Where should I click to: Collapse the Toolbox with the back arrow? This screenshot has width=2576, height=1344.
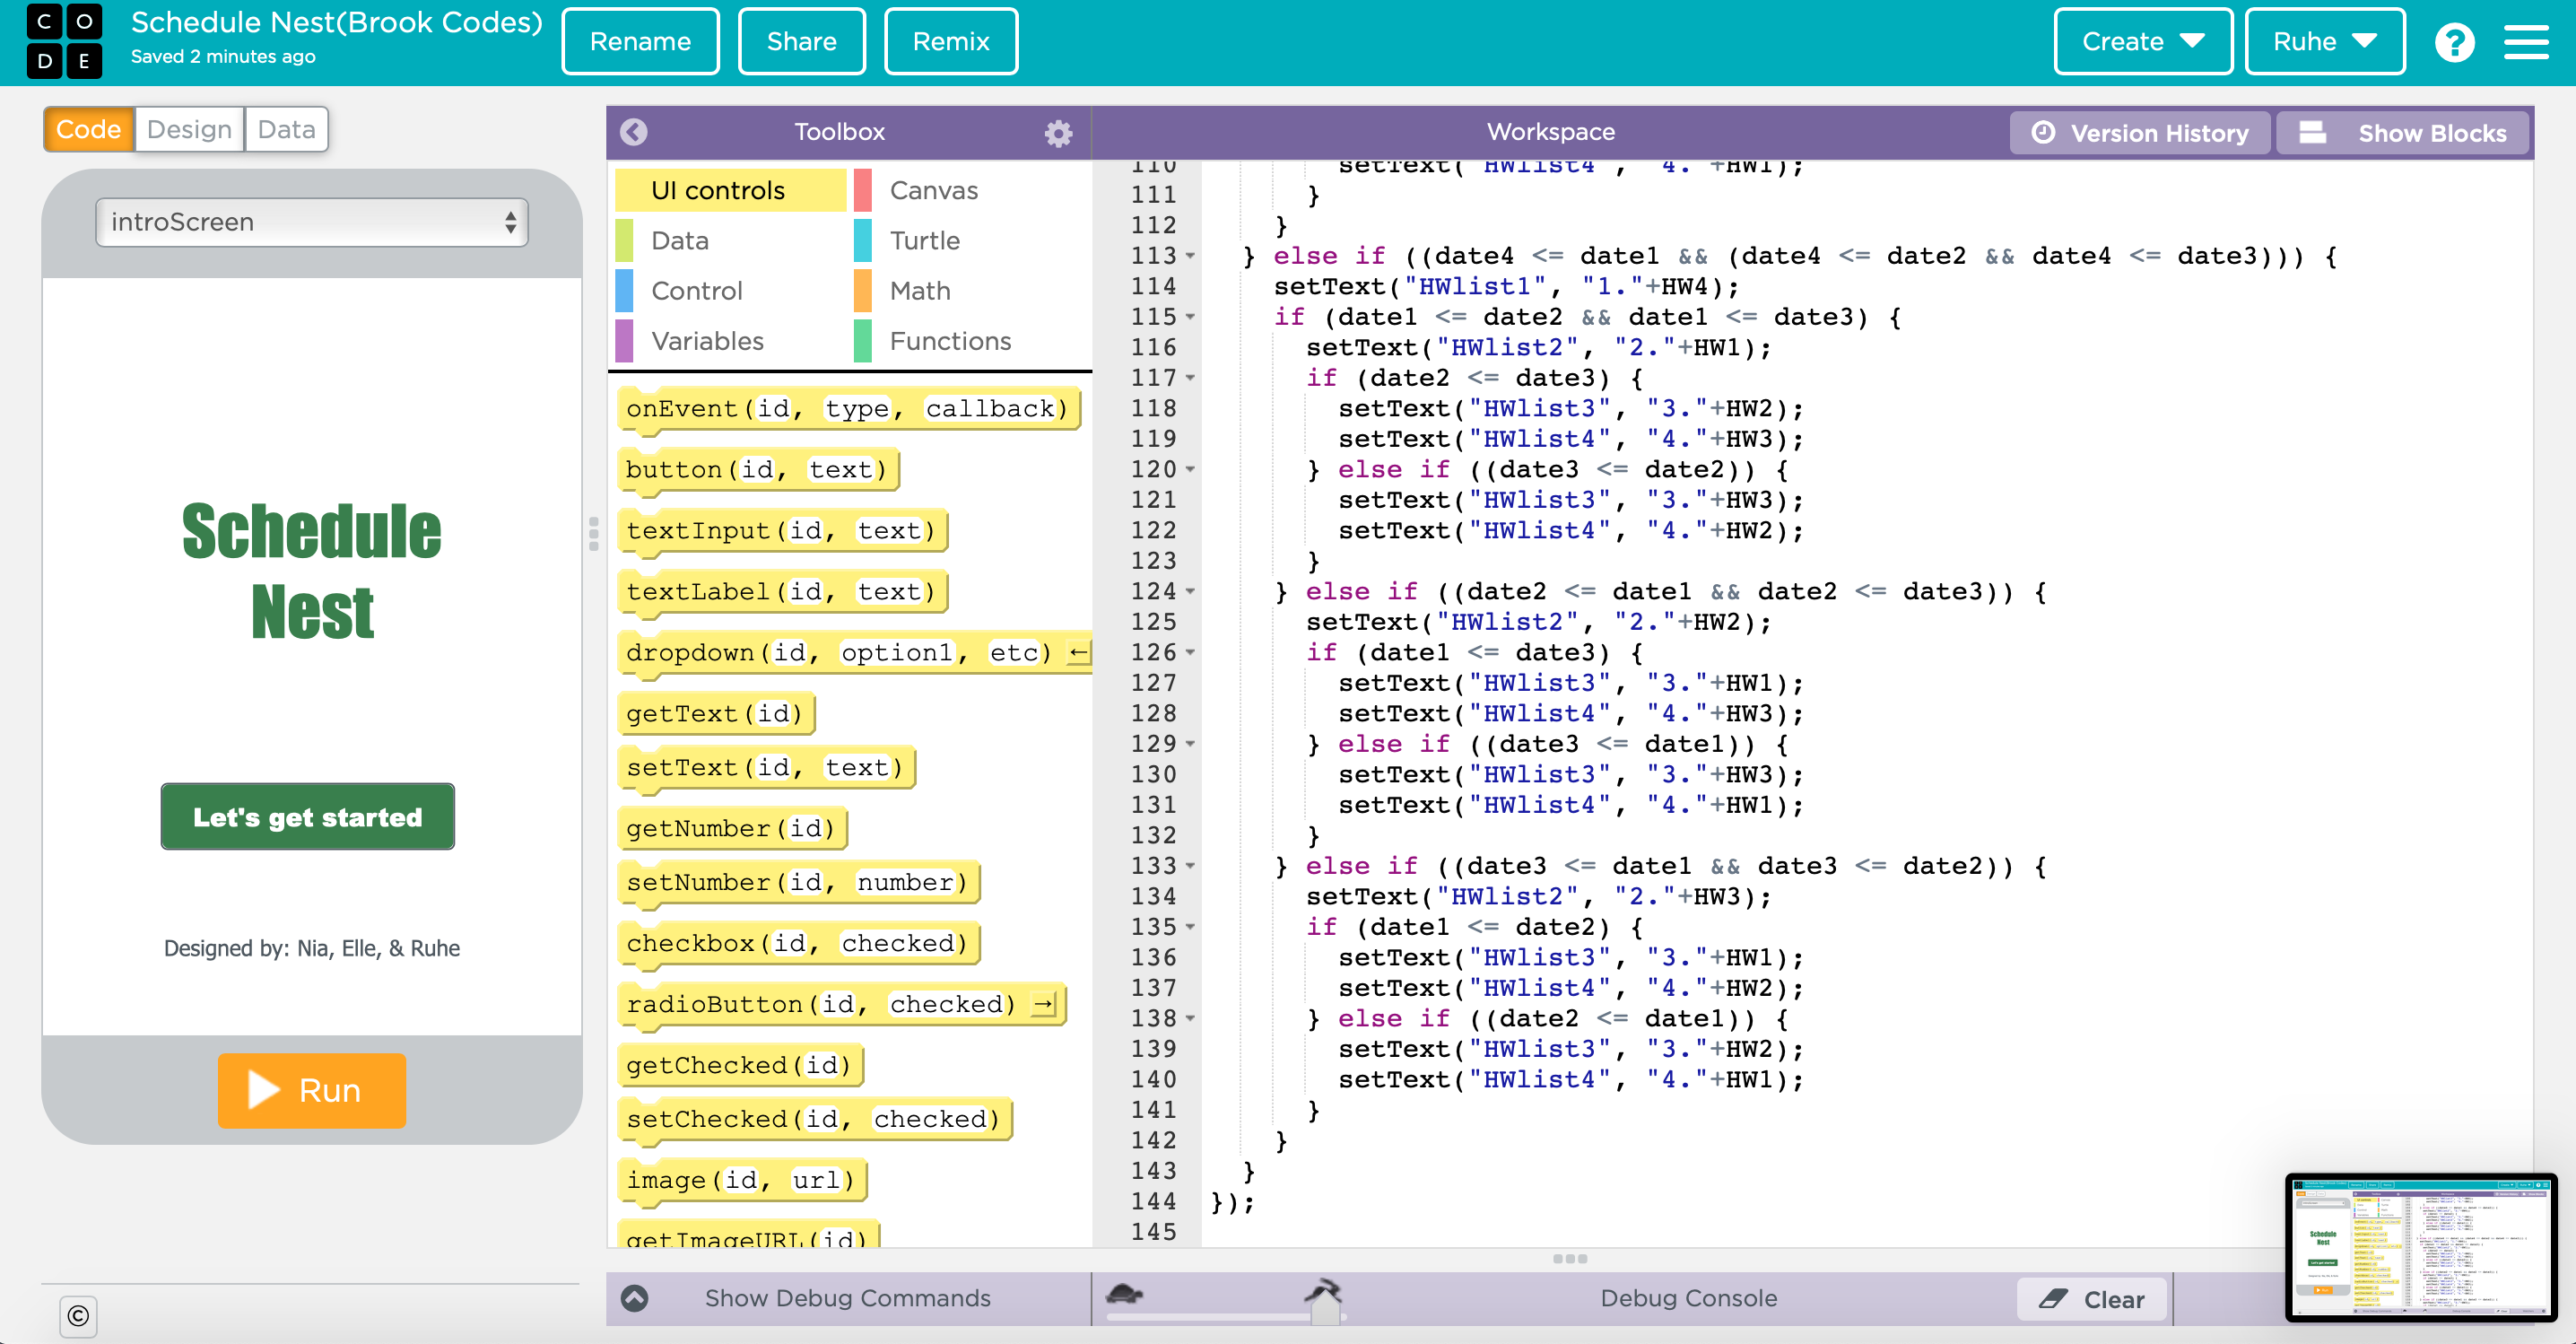coord(634,132)
